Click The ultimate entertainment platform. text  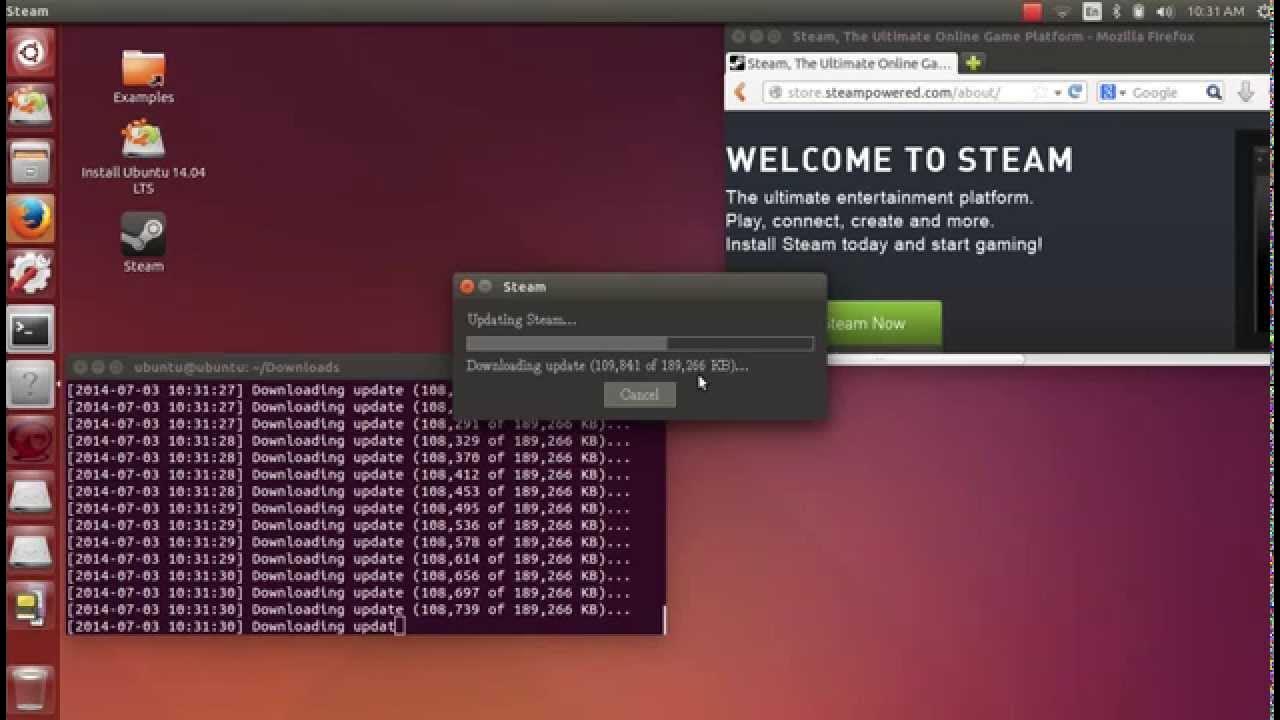coord(879,198)
